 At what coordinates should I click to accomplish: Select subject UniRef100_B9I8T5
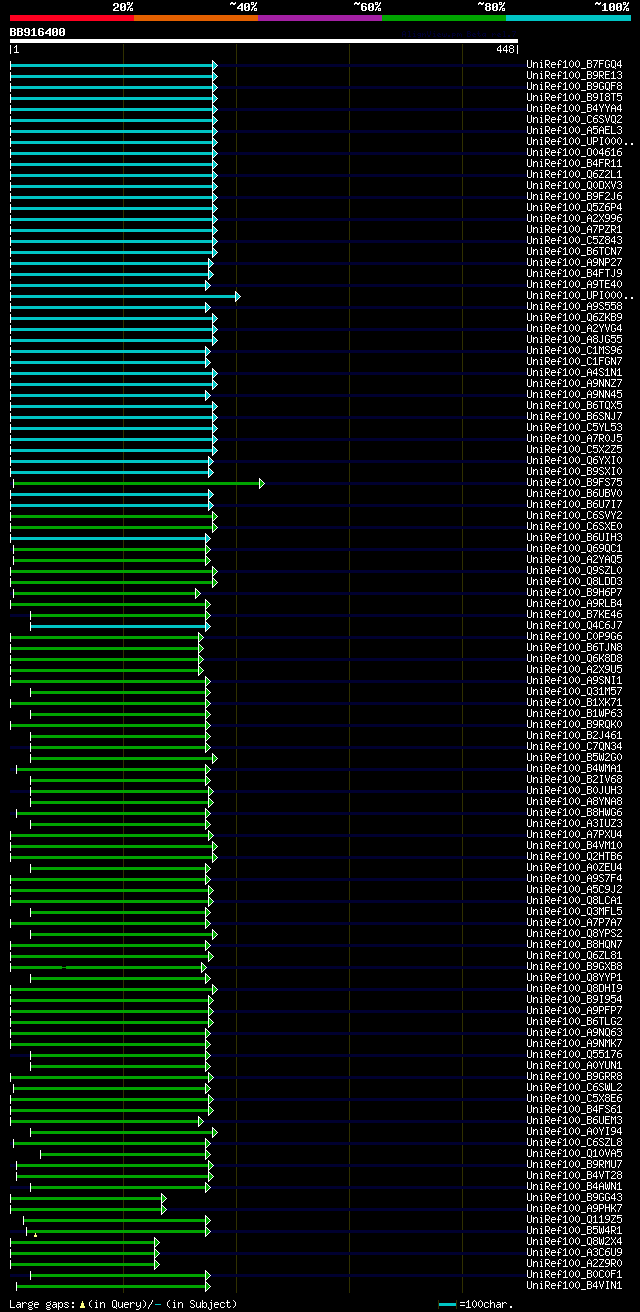coord(574,98)
